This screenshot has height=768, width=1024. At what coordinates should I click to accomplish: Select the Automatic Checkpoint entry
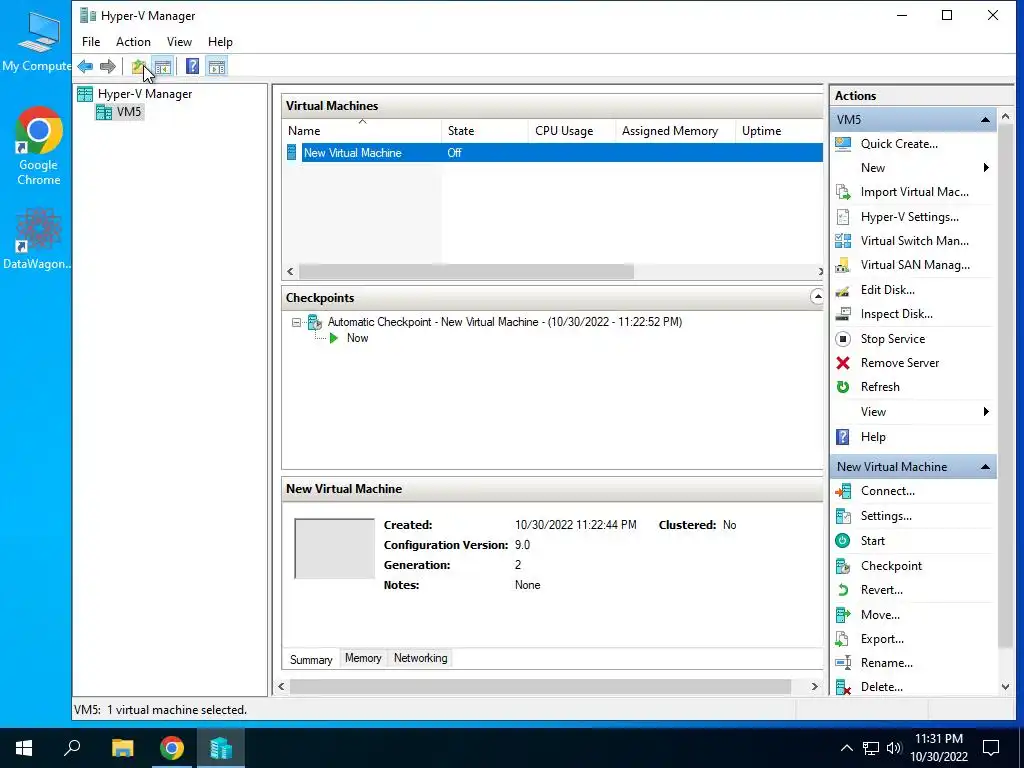(x=505, y=322)
